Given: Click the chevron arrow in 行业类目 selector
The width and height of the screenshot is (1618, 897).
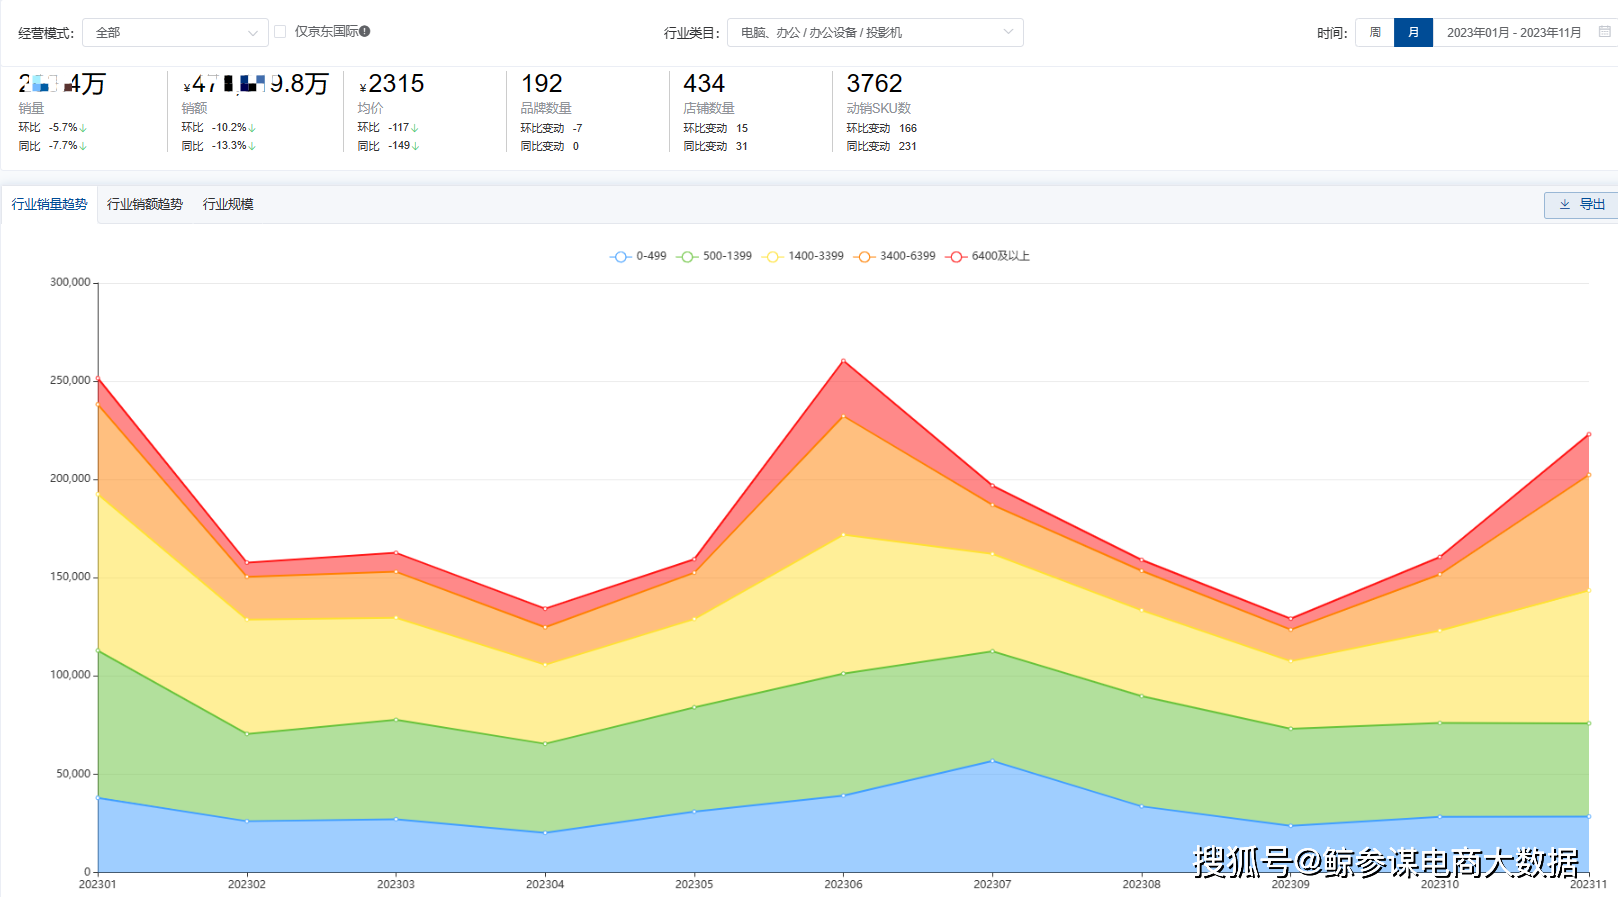Looking at the screenshot, I should pyautogui.click(x=1008, y=32).
